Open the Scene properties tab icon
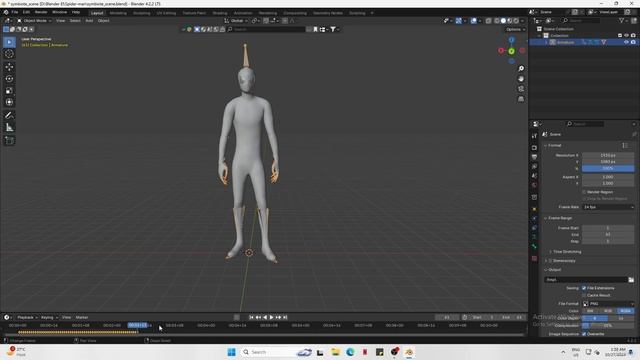 pos(534,176)
